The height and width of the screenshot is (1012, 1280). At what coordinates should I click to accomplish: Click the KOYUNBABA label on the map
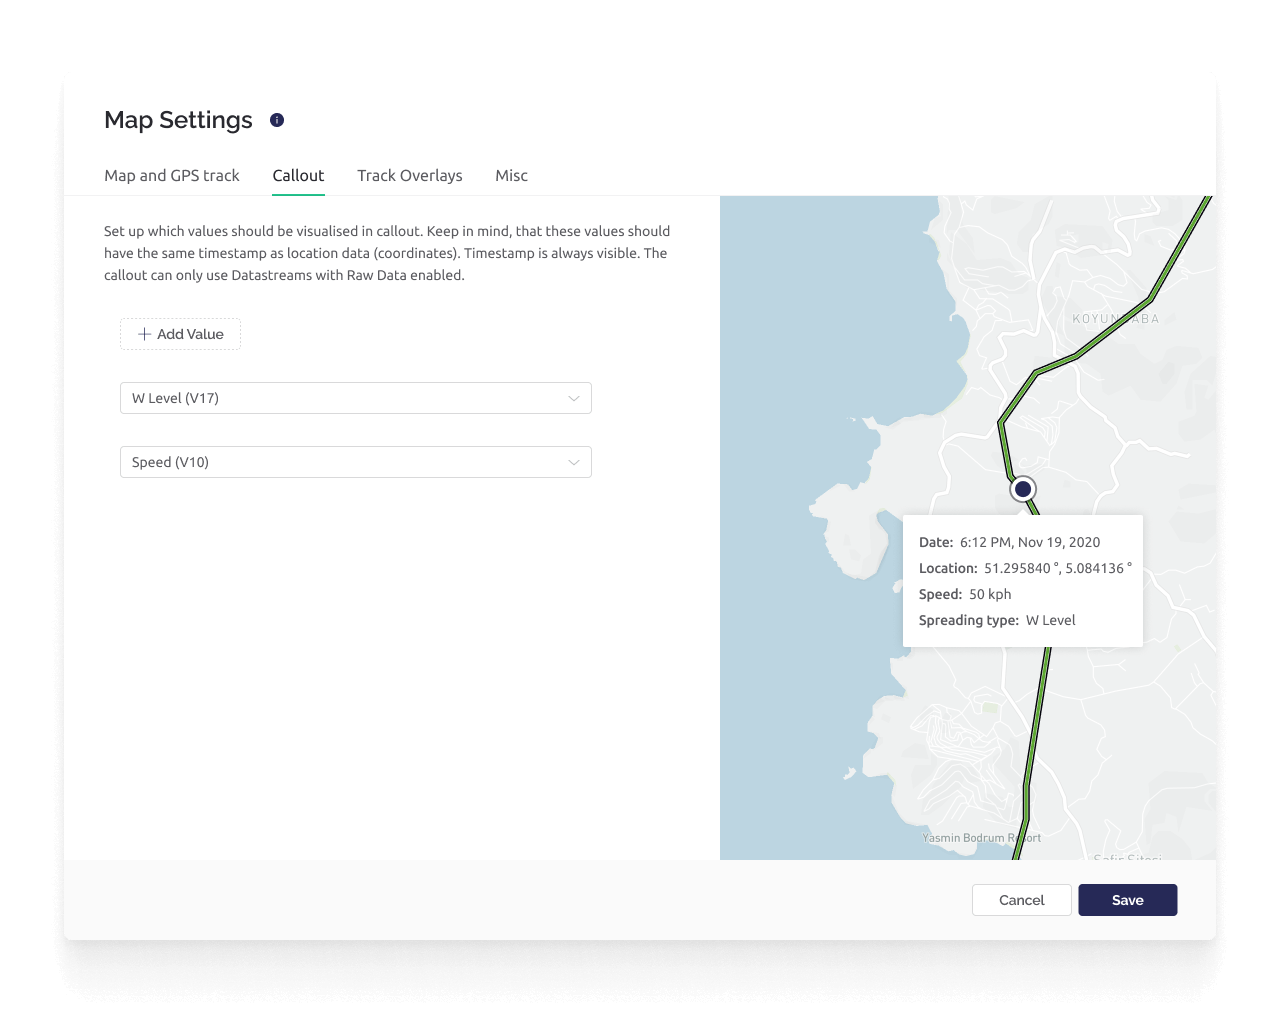point(1115,319)
